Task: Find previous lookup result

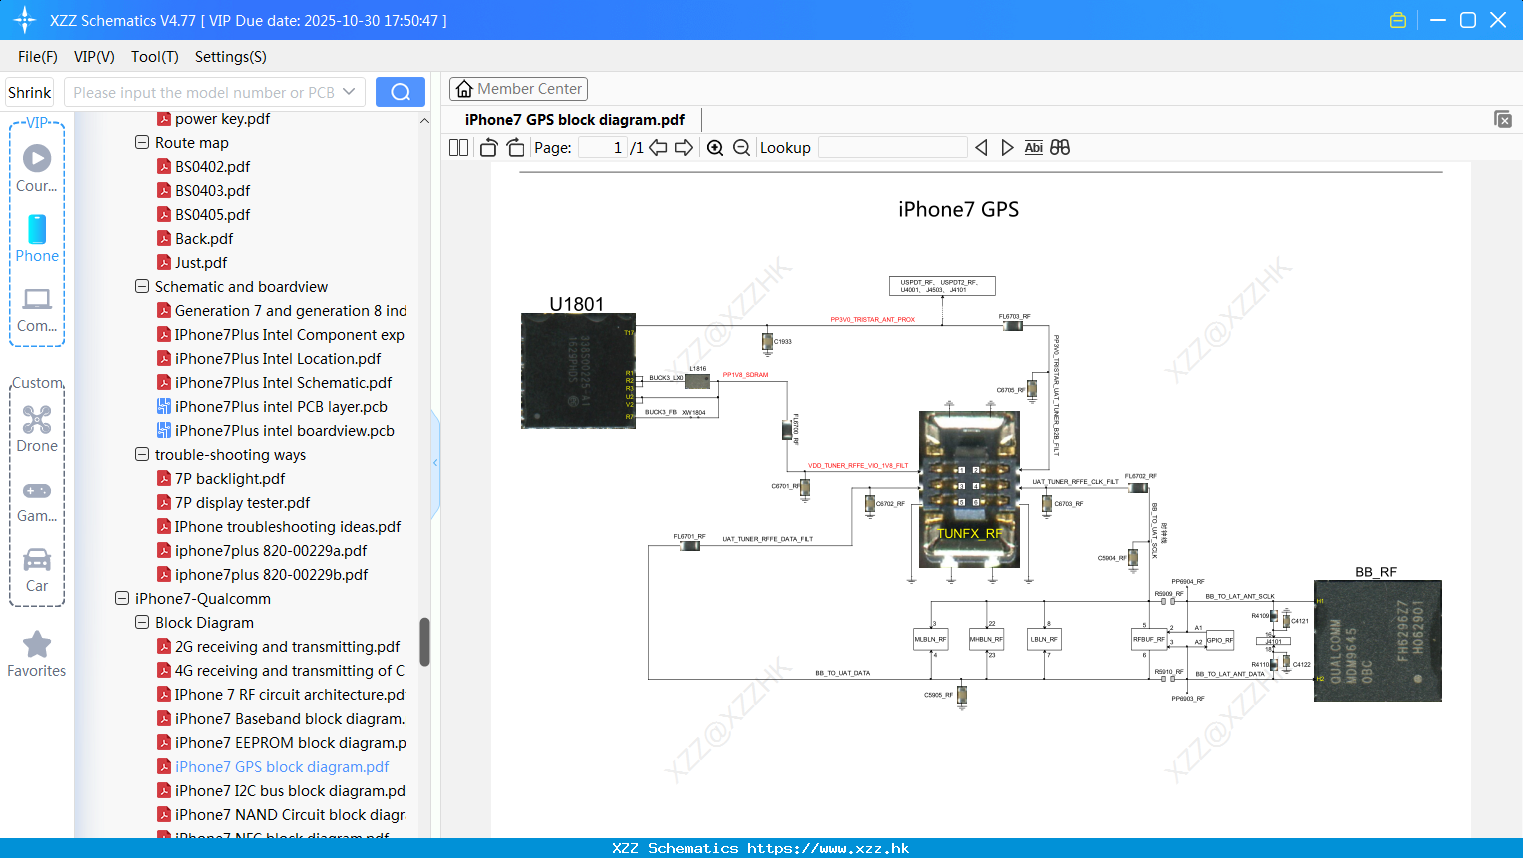Action: (981, 148)
